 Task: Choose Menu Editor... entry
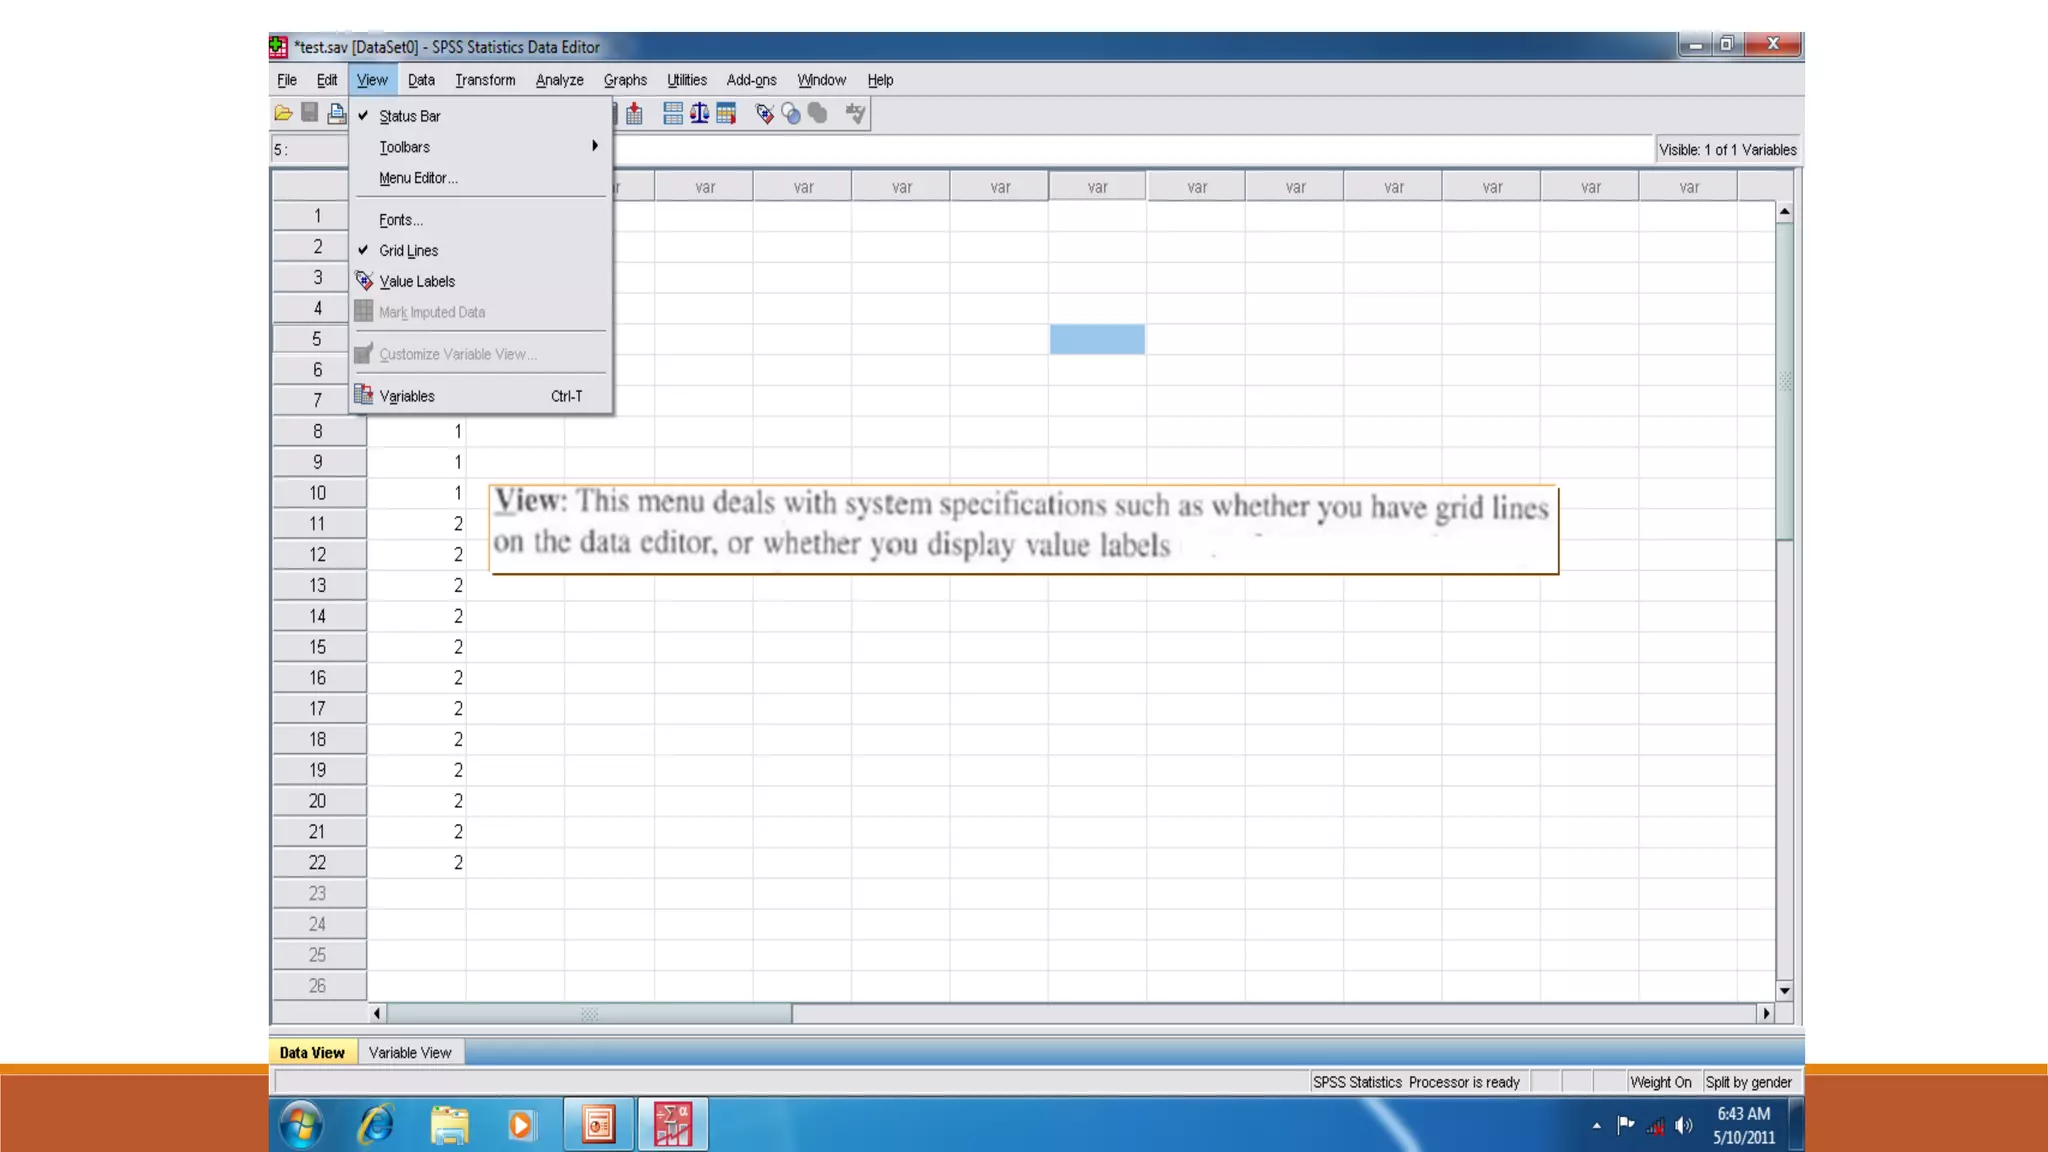417,178
